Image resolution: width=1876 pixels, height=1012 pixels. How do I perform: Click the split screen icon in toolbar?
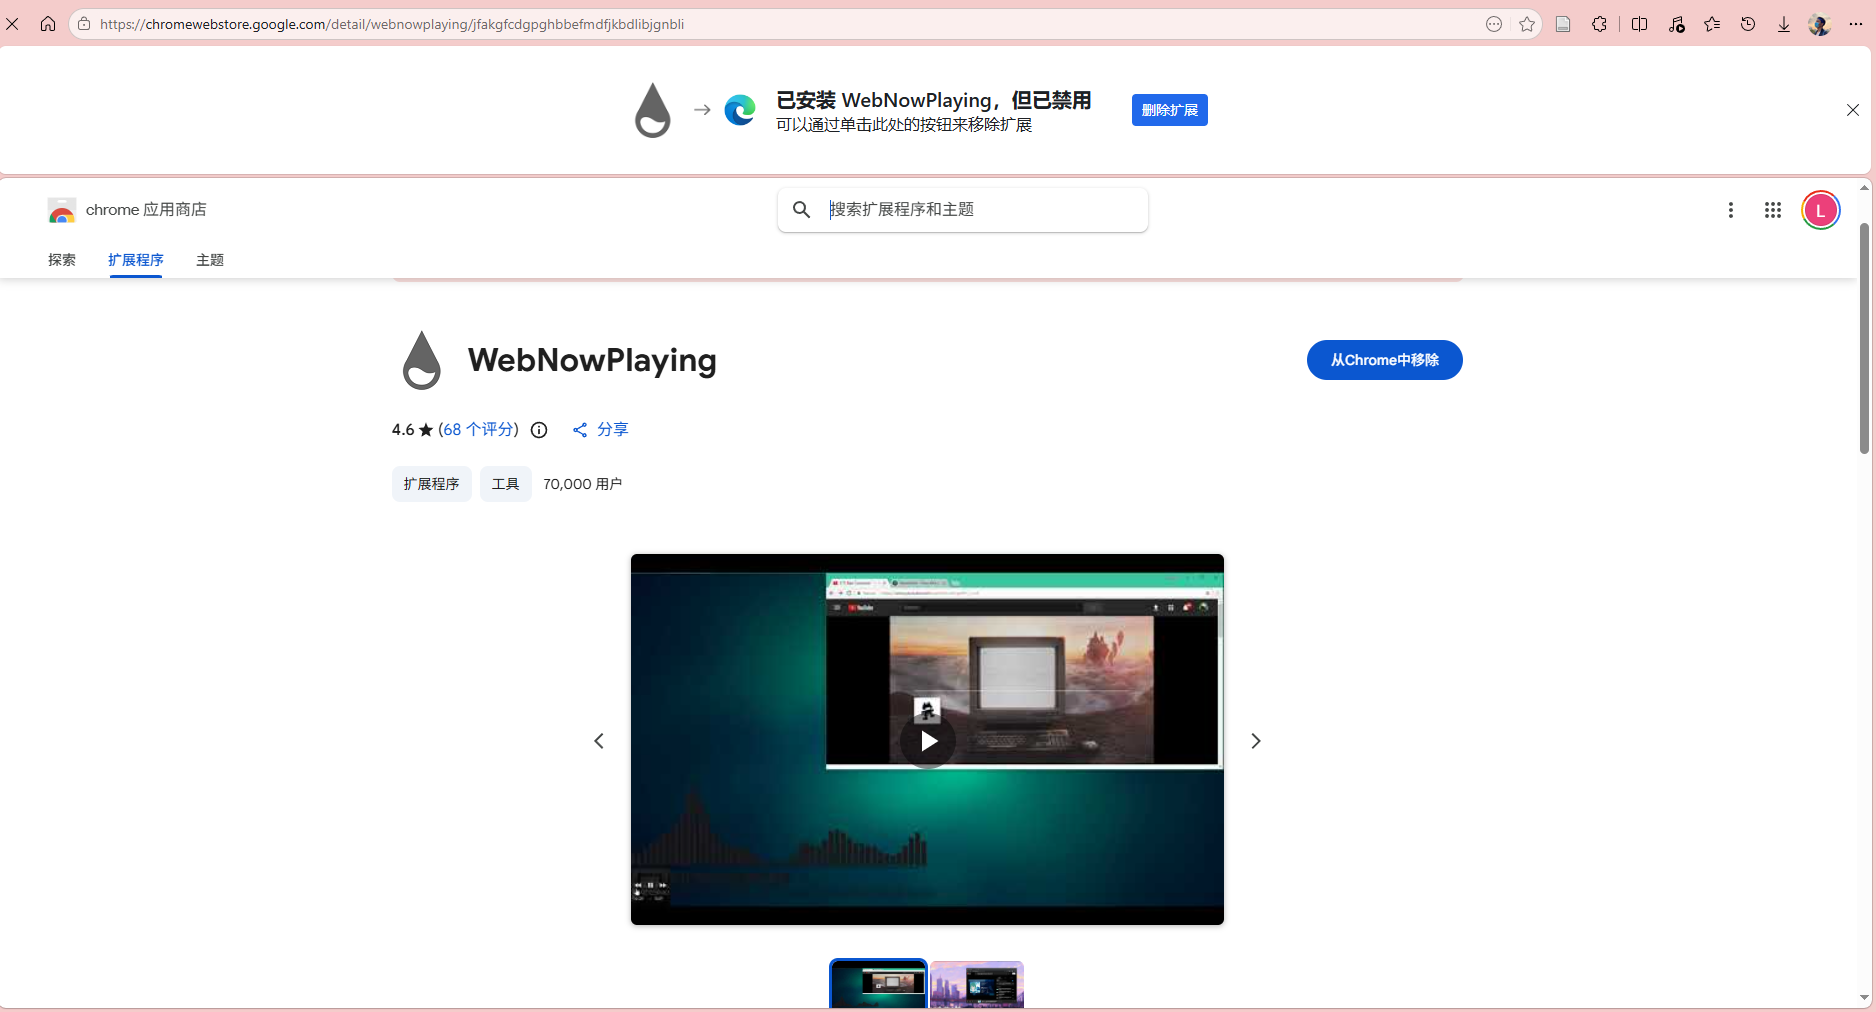tap(1639, 24)
